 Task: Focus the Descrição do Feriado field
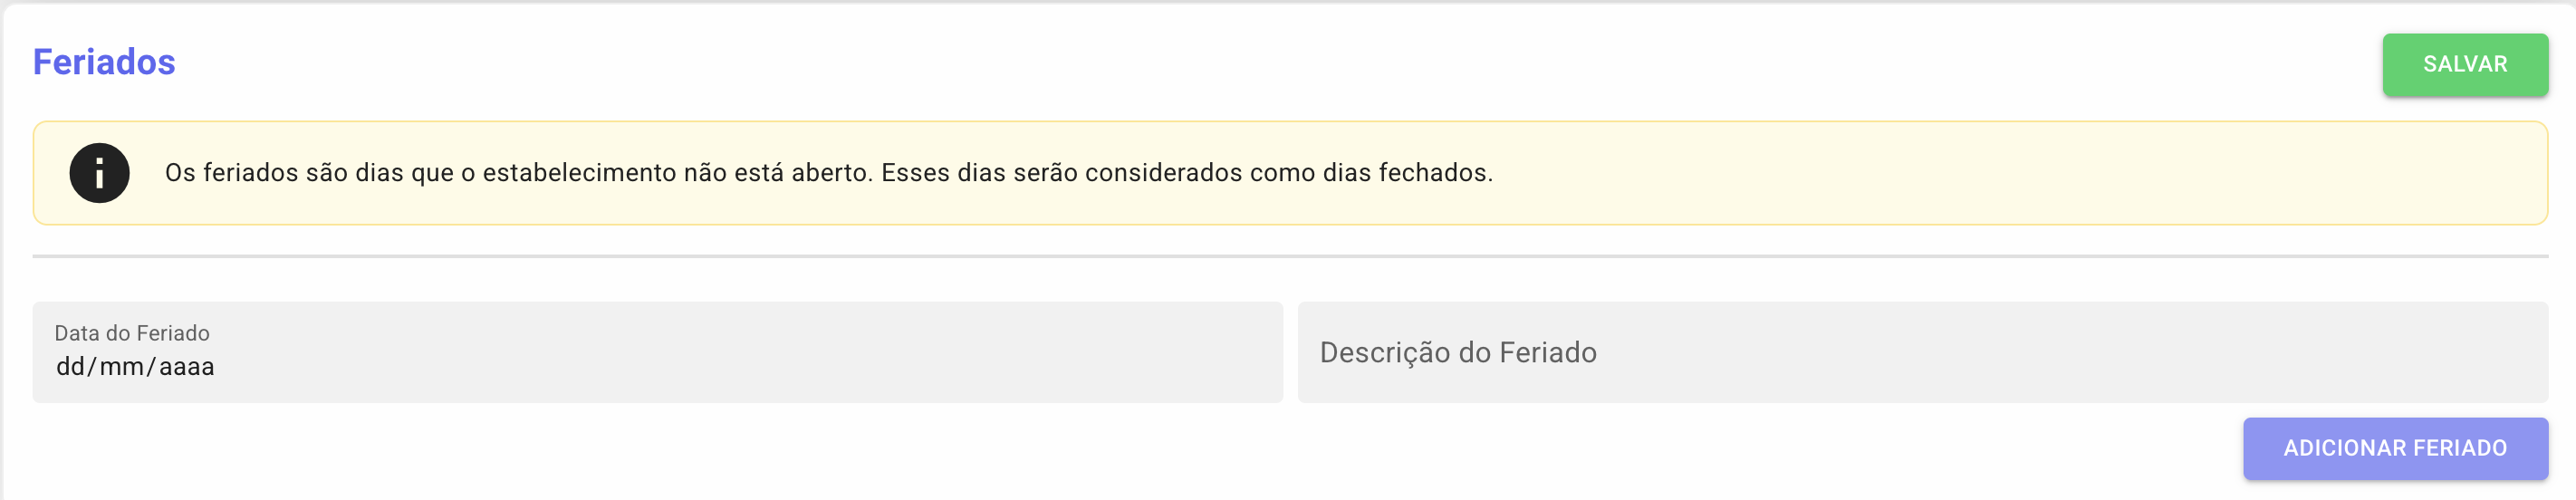point(1920,353)
